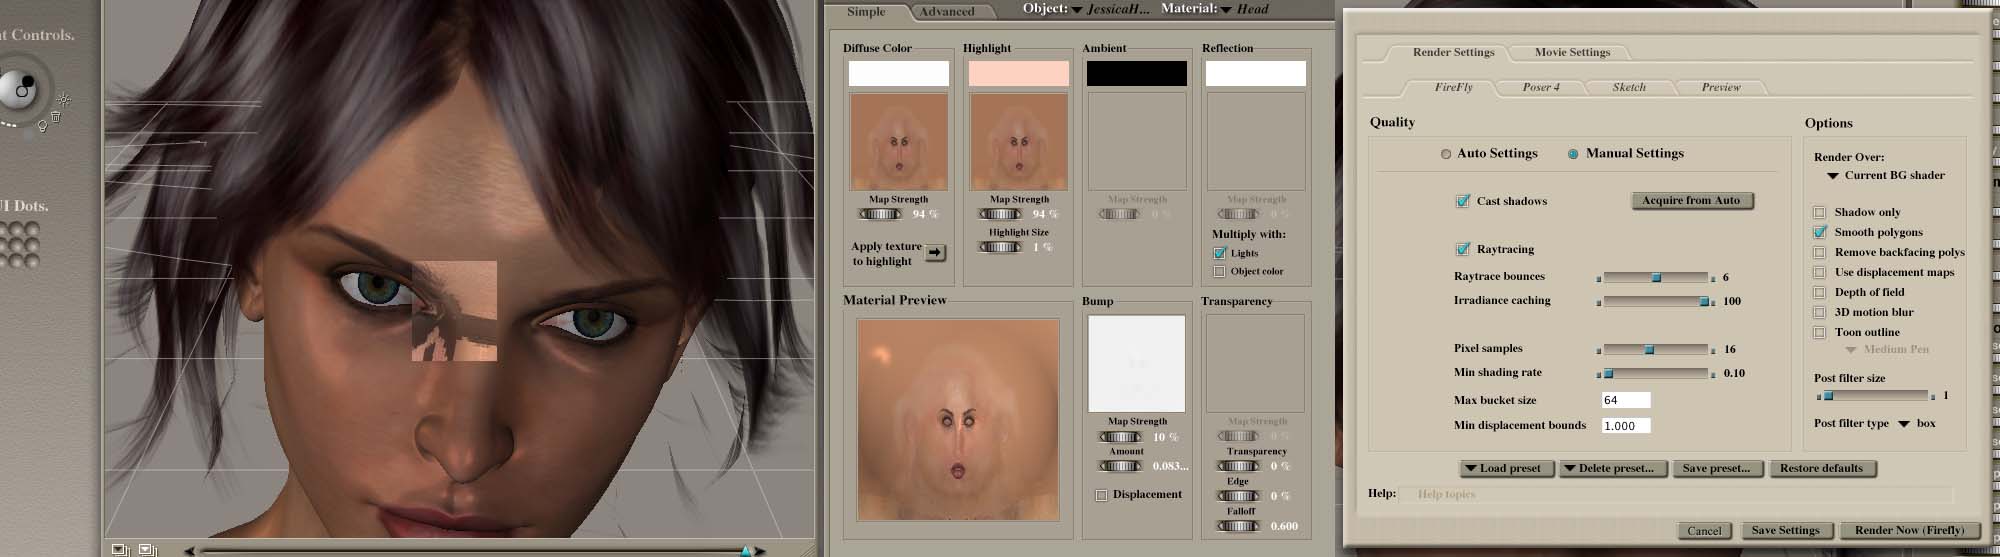Screen dimensions: 2000x557
Task: Open light properties sun-shaped icon
Action: [x=64, y=99]
